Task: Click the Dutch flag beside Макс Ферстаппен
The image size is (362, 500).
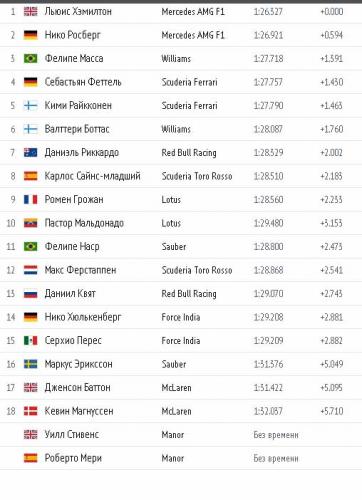Action: click(x=30, y=270)
